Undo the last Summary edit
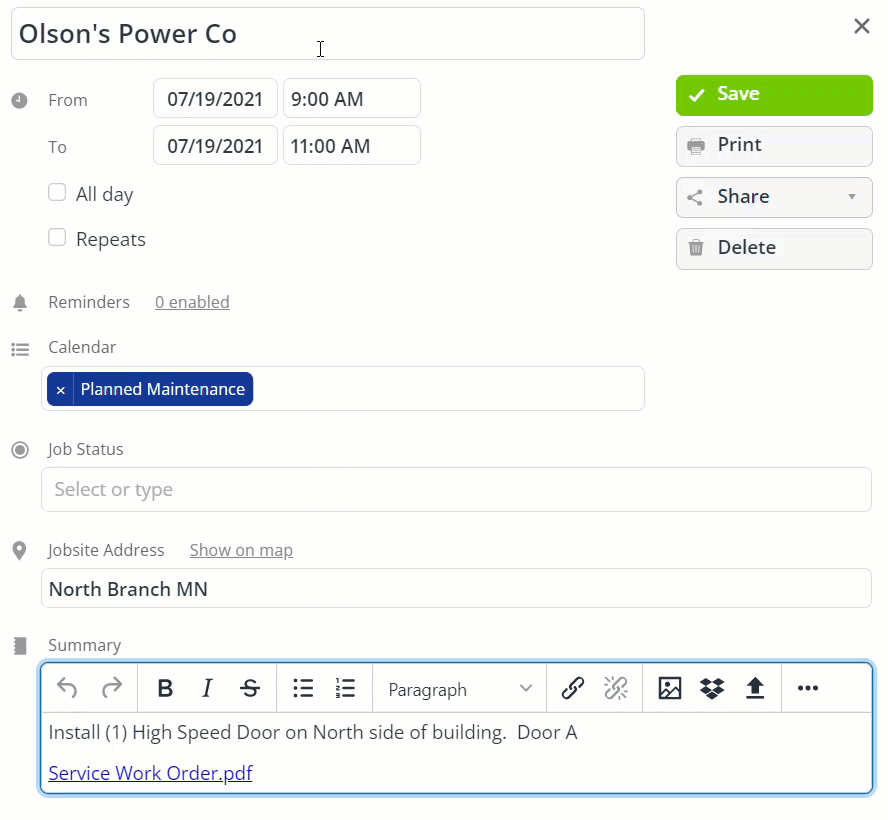Screen dimensions: 888x820 pyautogui.click(x=67, y=688)
